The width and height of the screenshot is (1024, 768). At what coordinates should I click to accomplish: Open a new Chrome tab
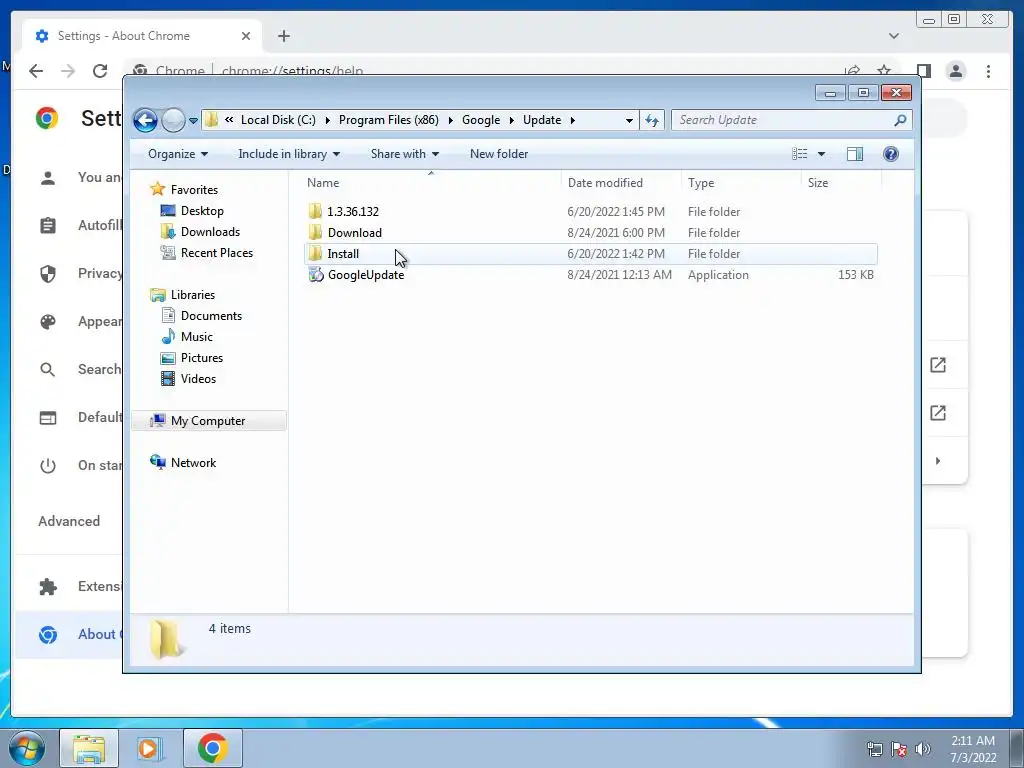[283, 36]
